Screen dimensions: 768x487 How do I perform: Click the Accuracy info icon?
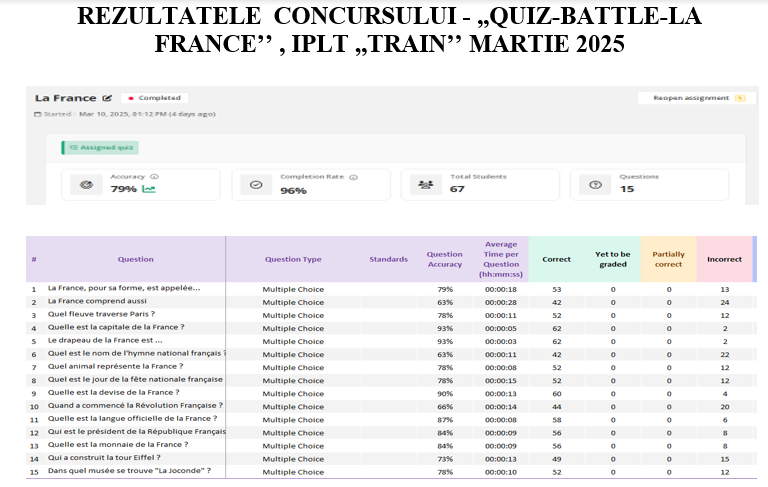click(x=154, y=177)
